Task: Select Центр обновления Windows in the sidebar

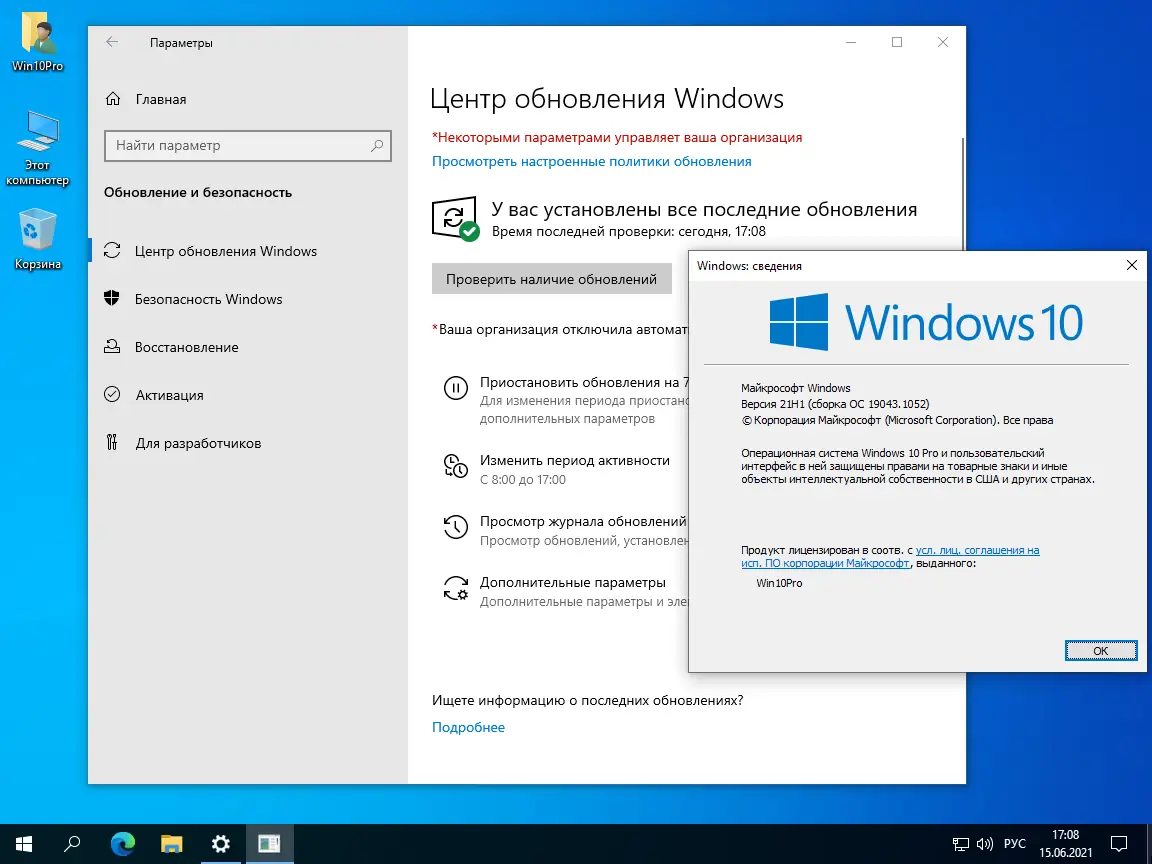Action: [x=110, y=251]
